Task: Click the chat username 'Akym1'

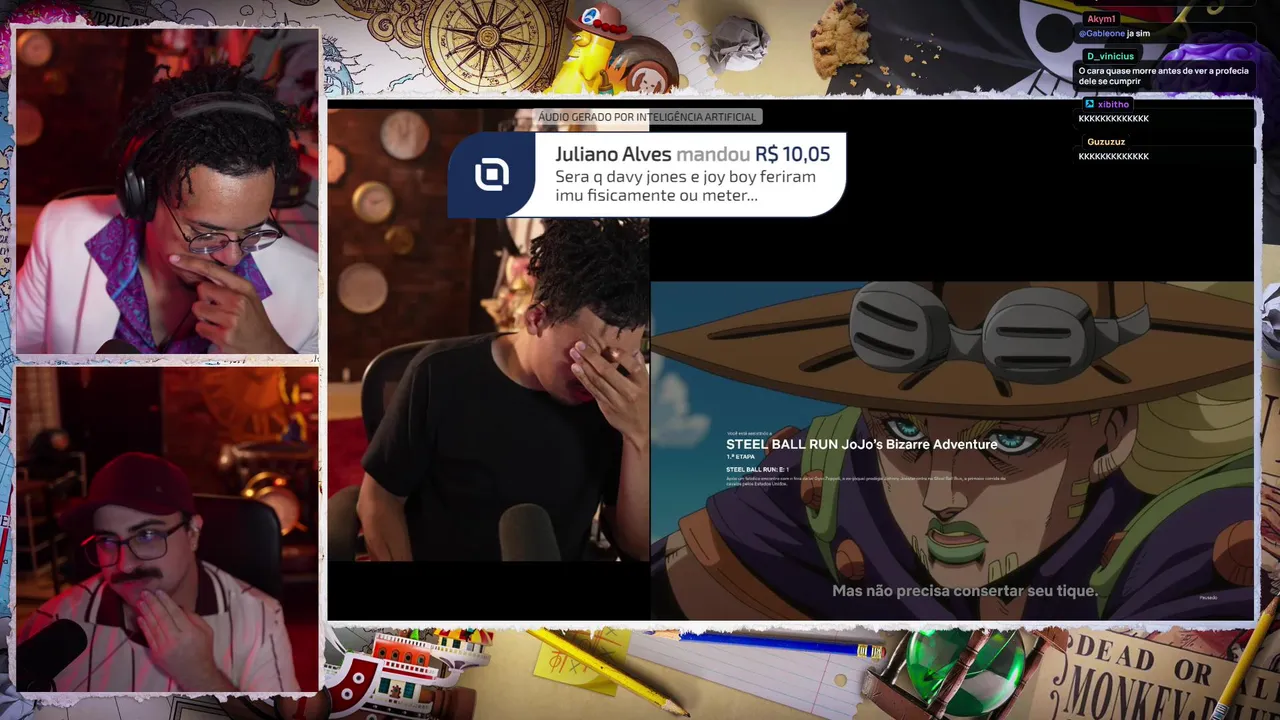Action: click(x=1101, y=19)
